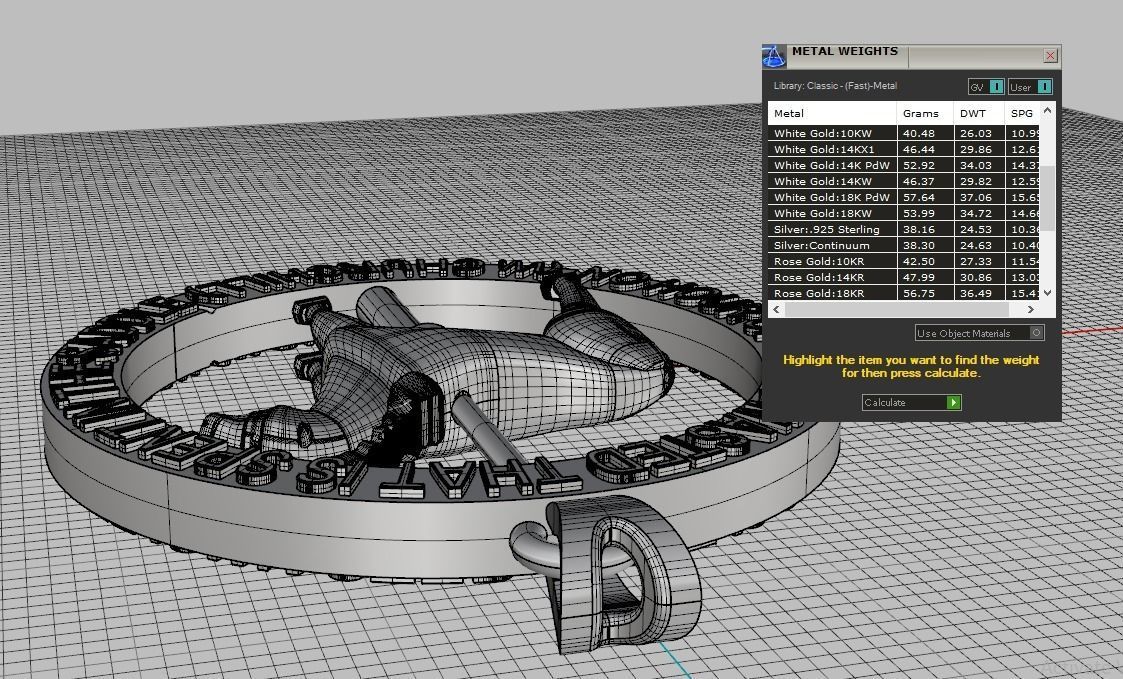Click the SPG column header
Screen dimensions: 1123x679
[1022, 113]
